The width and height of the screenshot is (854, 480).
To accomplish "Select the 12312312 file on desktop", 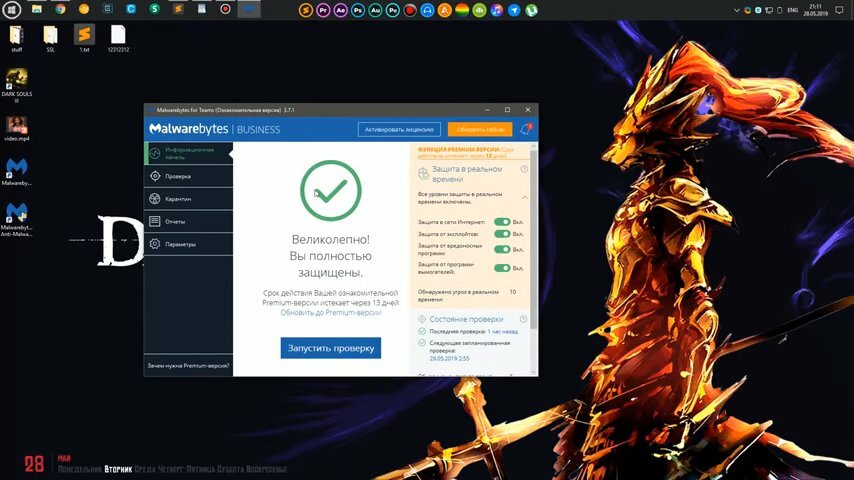I will pyautogui.click(x=118, y=38).
